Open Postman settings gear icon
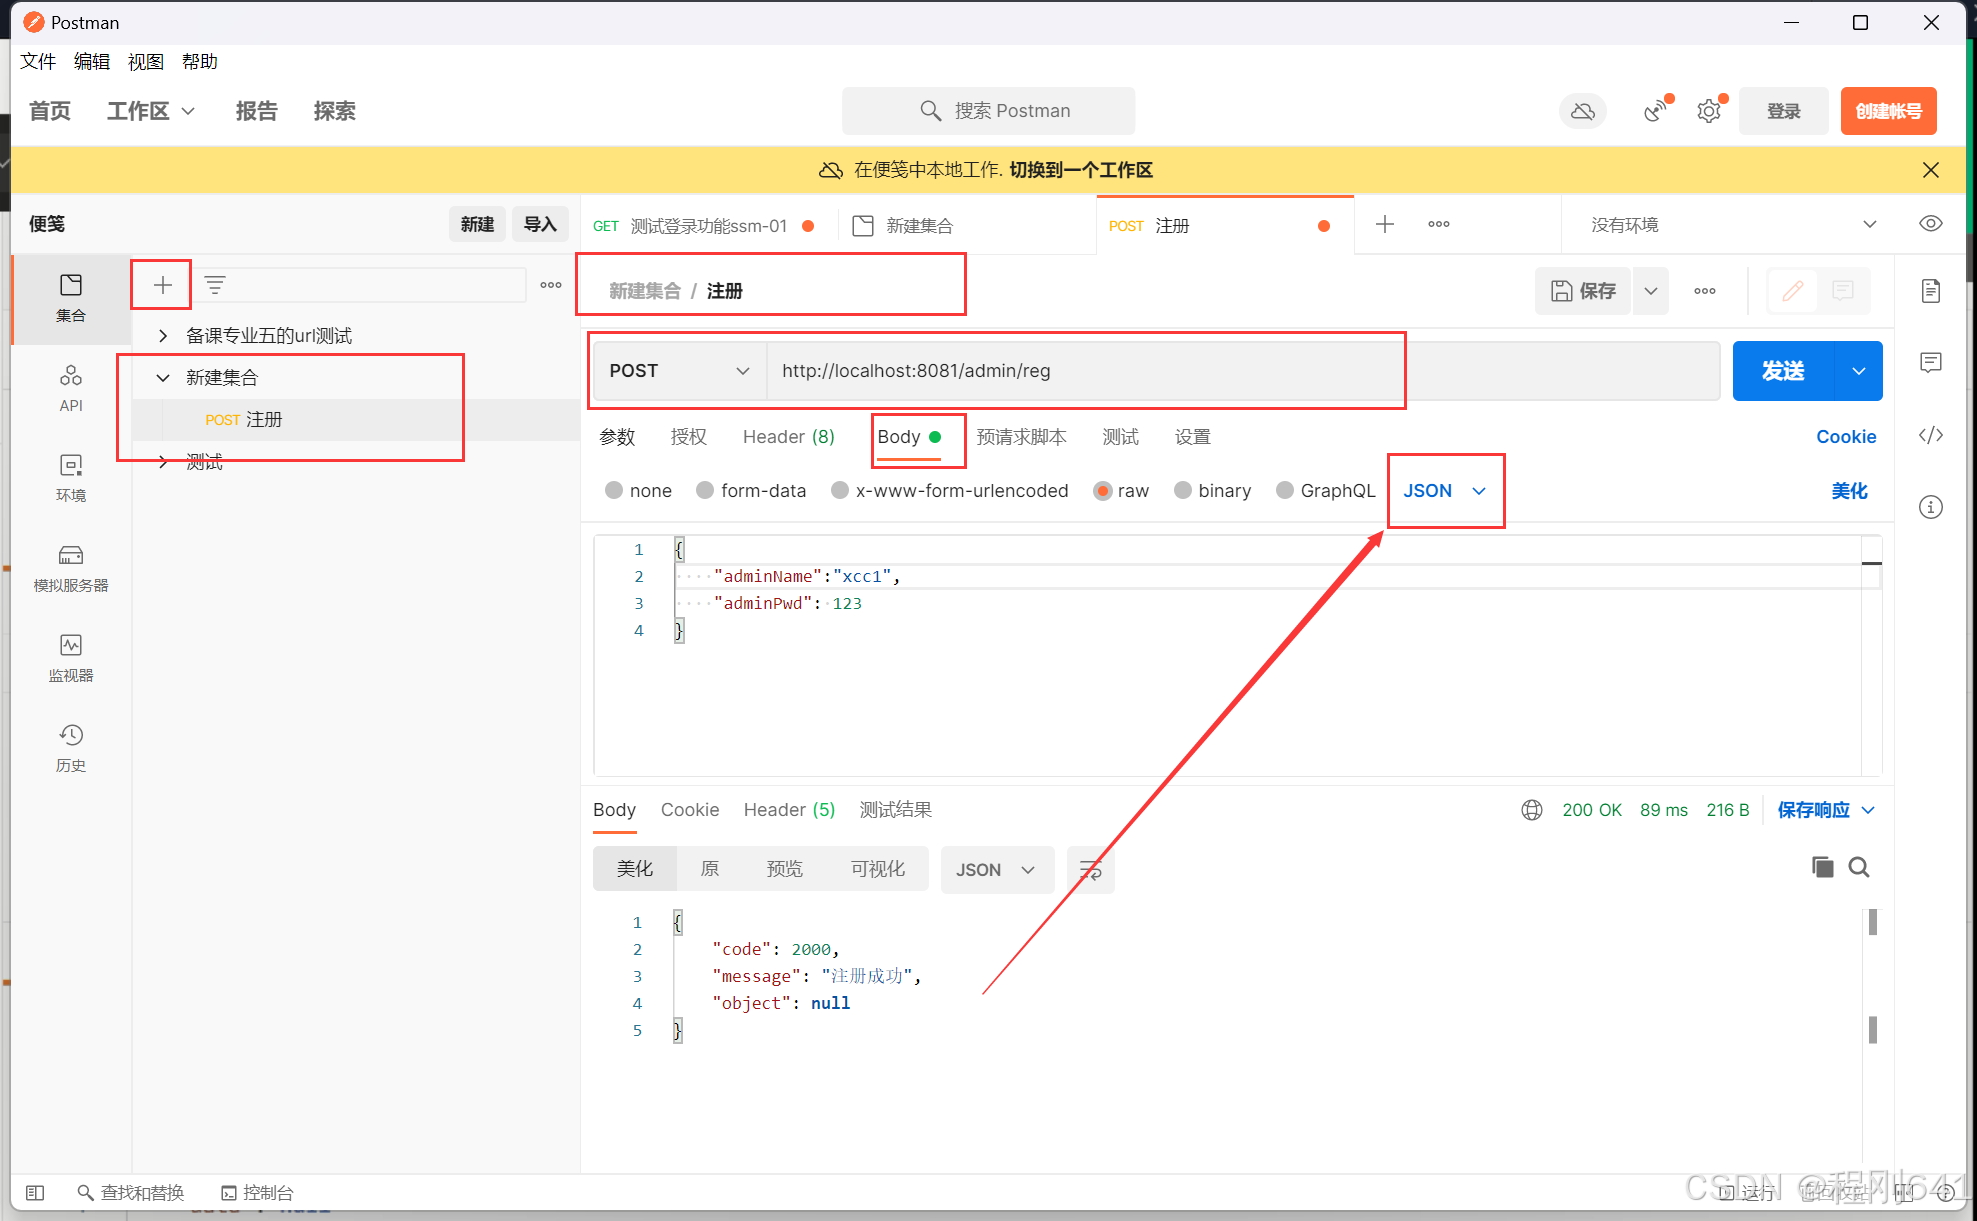The image size is (1977, 1221). (x=1708, y=110)
